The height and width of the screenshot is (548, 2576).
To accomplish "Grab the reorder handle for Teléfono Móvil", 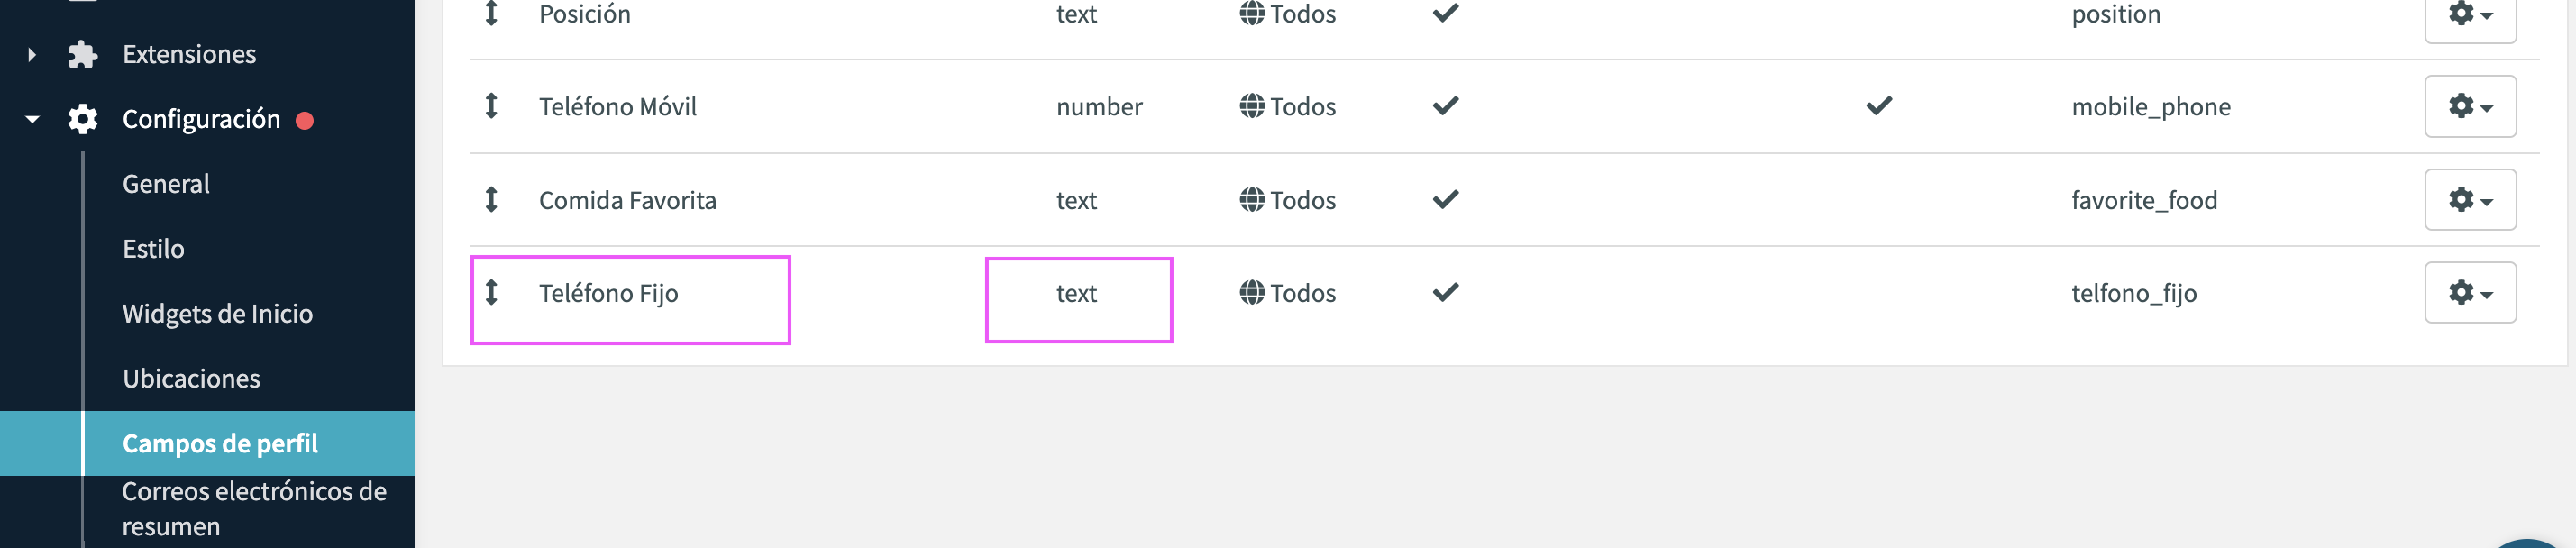I will 491,106.
